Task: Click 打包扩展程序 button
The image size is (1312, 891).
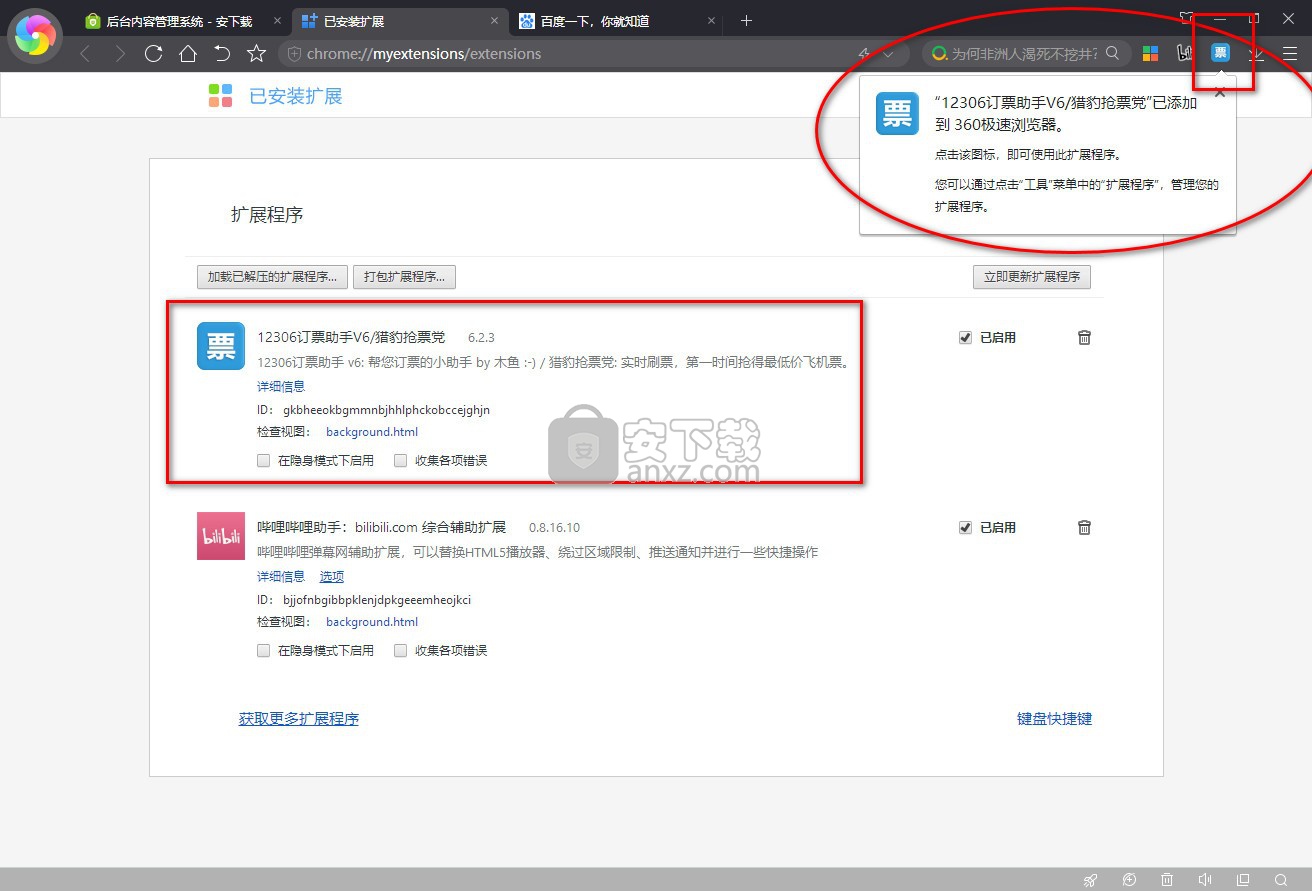Action: pyautogui.click(x=404, y=277)
